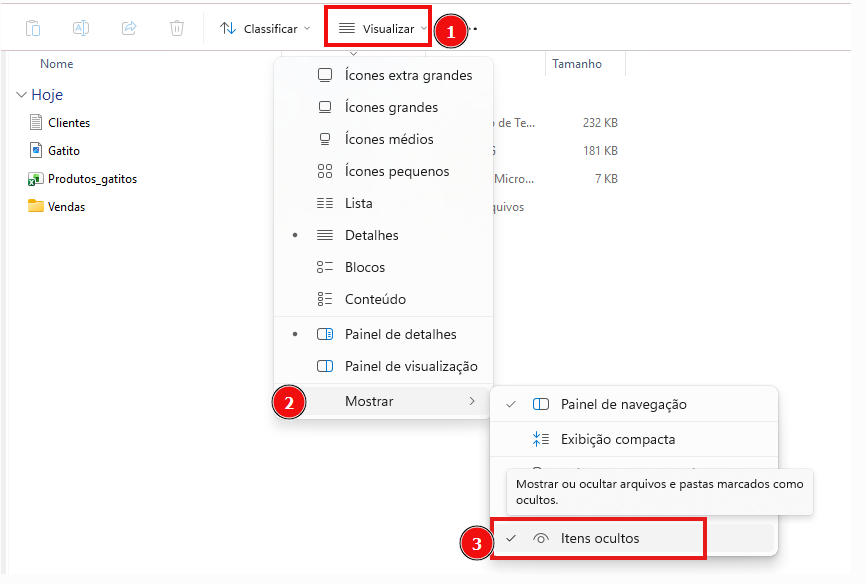
Task: Choose Ícones grandes view
Action: pos(383,107)
